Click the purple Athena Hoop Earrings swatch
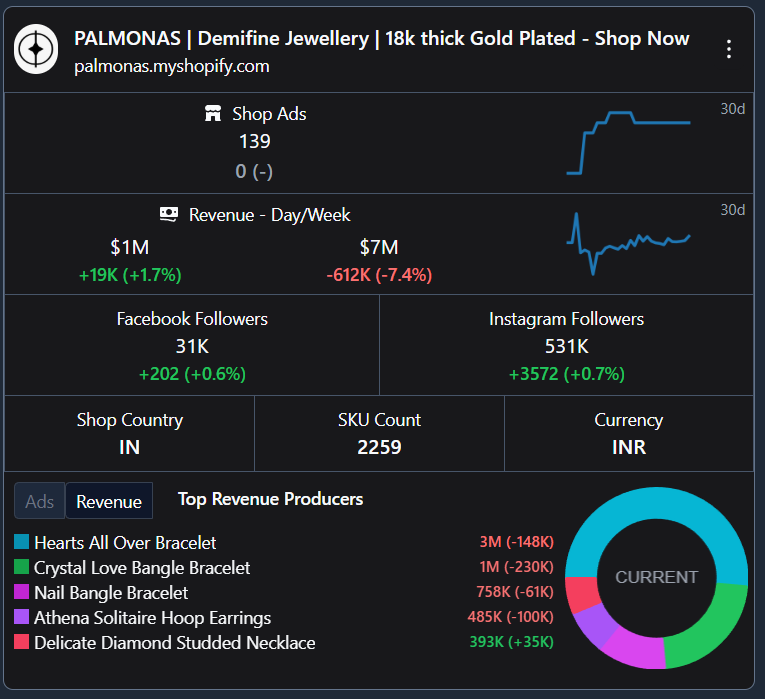765x699 pixels. tap(21, 617)
